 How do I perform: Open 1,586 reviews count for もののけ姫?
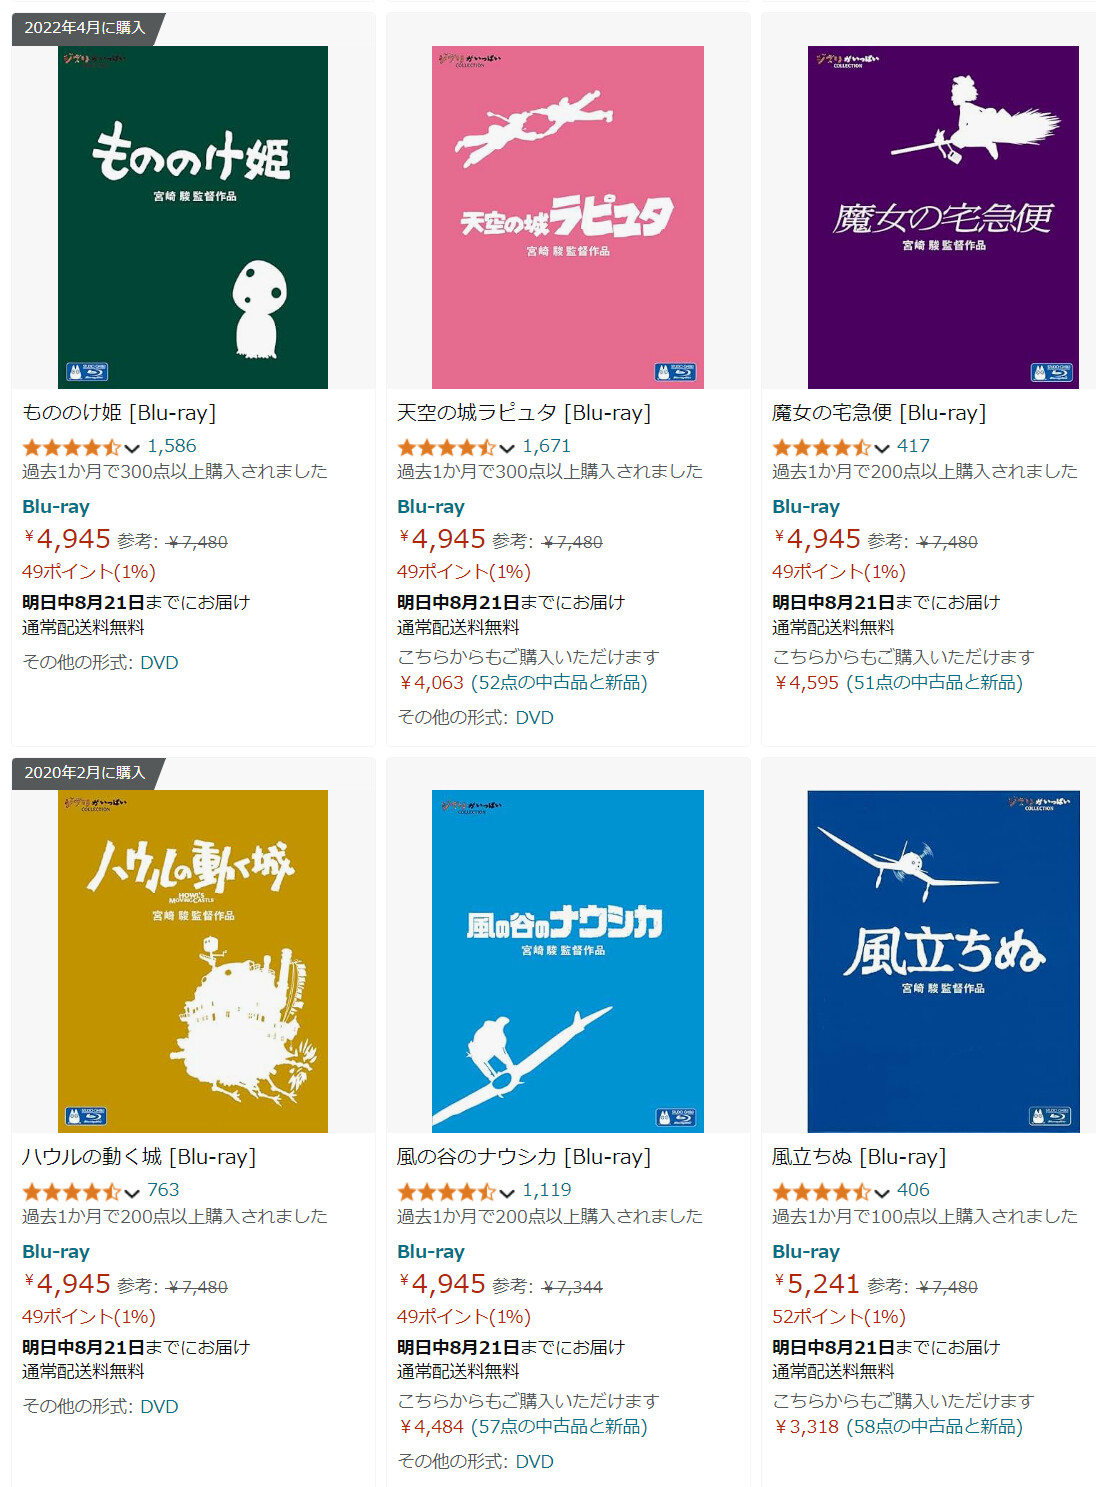click(x=172, y=446)
